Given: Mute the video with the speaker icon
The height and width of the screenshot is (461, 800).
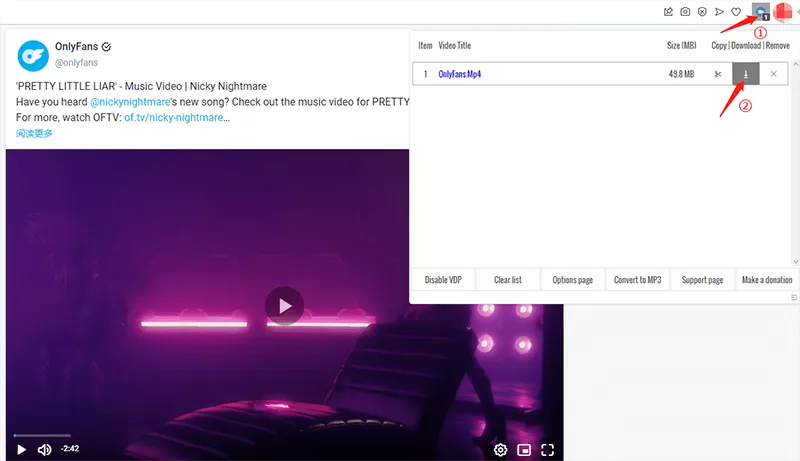Looking at the screenshot, I should [x=44, y=450].
